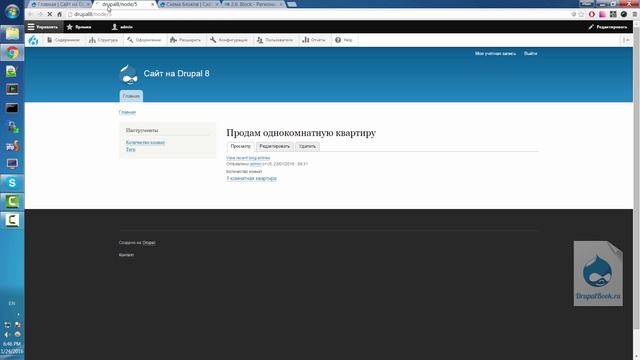This screenshot has height=360, width=640.
Task: Click the browser back arrow
Action: (x=30, y=14)
